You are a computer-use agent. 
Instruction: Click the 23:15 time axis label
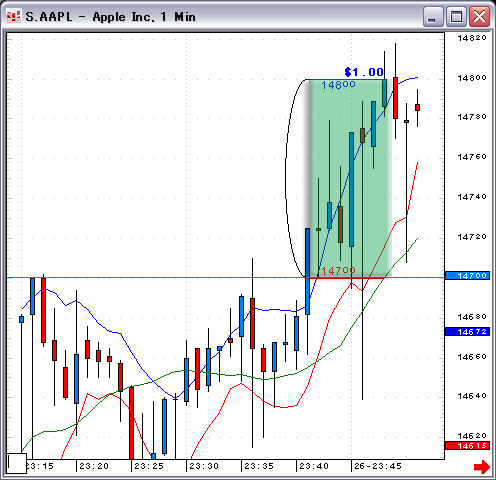pyautogui.click(x=40, y=466)
